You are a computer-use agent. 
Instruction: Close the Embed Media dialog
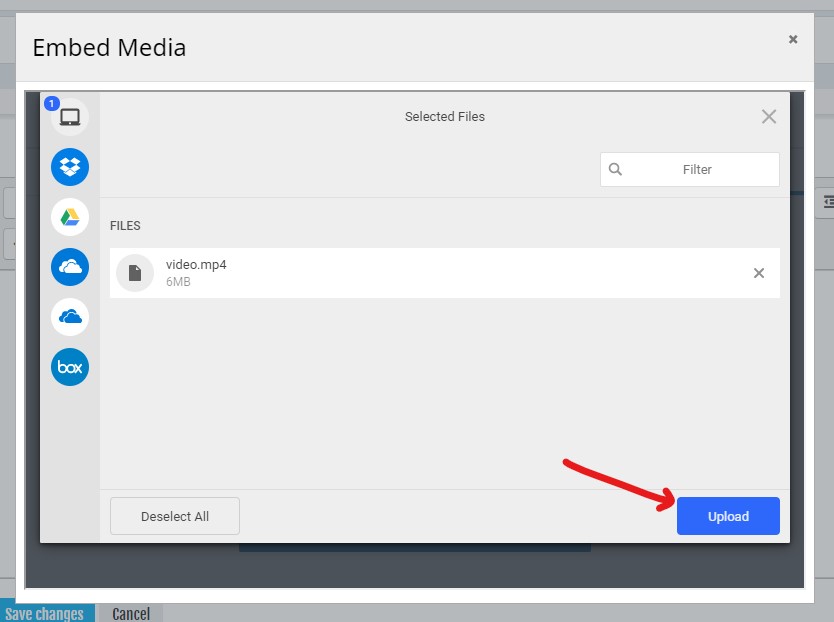[x=793, y=39]
